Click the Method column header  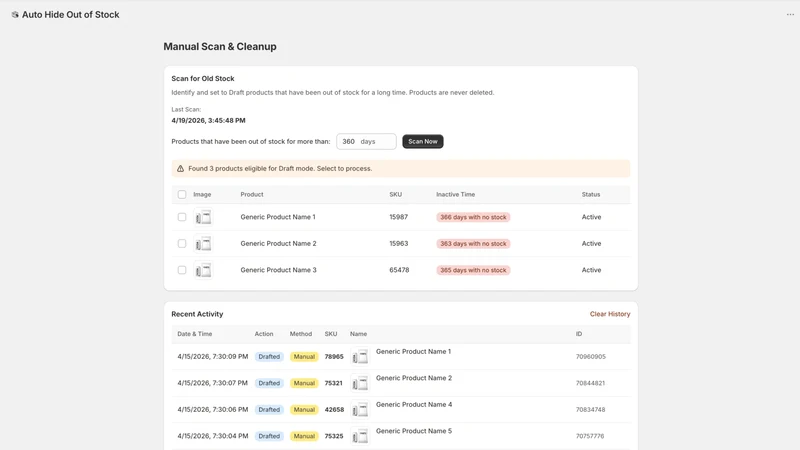pyautogui.click(x=301, y=334)
